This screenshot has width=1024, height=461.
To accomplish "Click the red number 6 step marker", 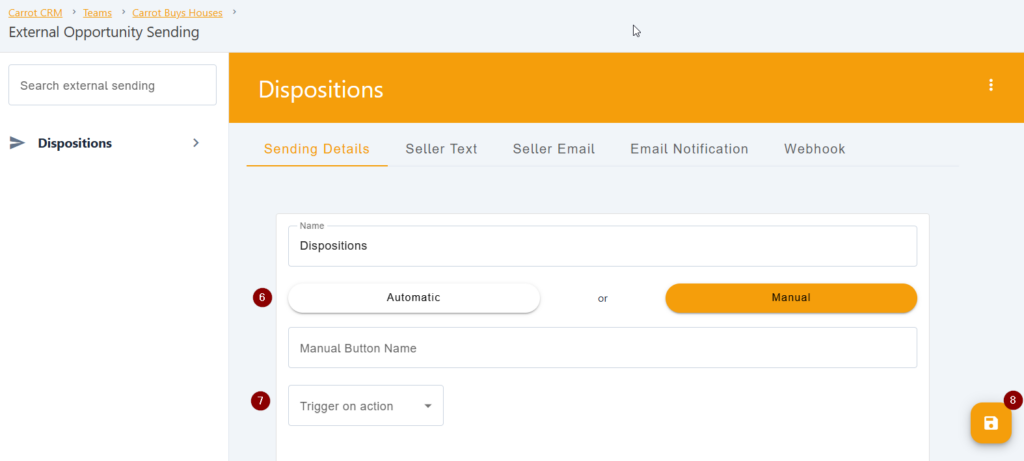I will coord(262,298).
